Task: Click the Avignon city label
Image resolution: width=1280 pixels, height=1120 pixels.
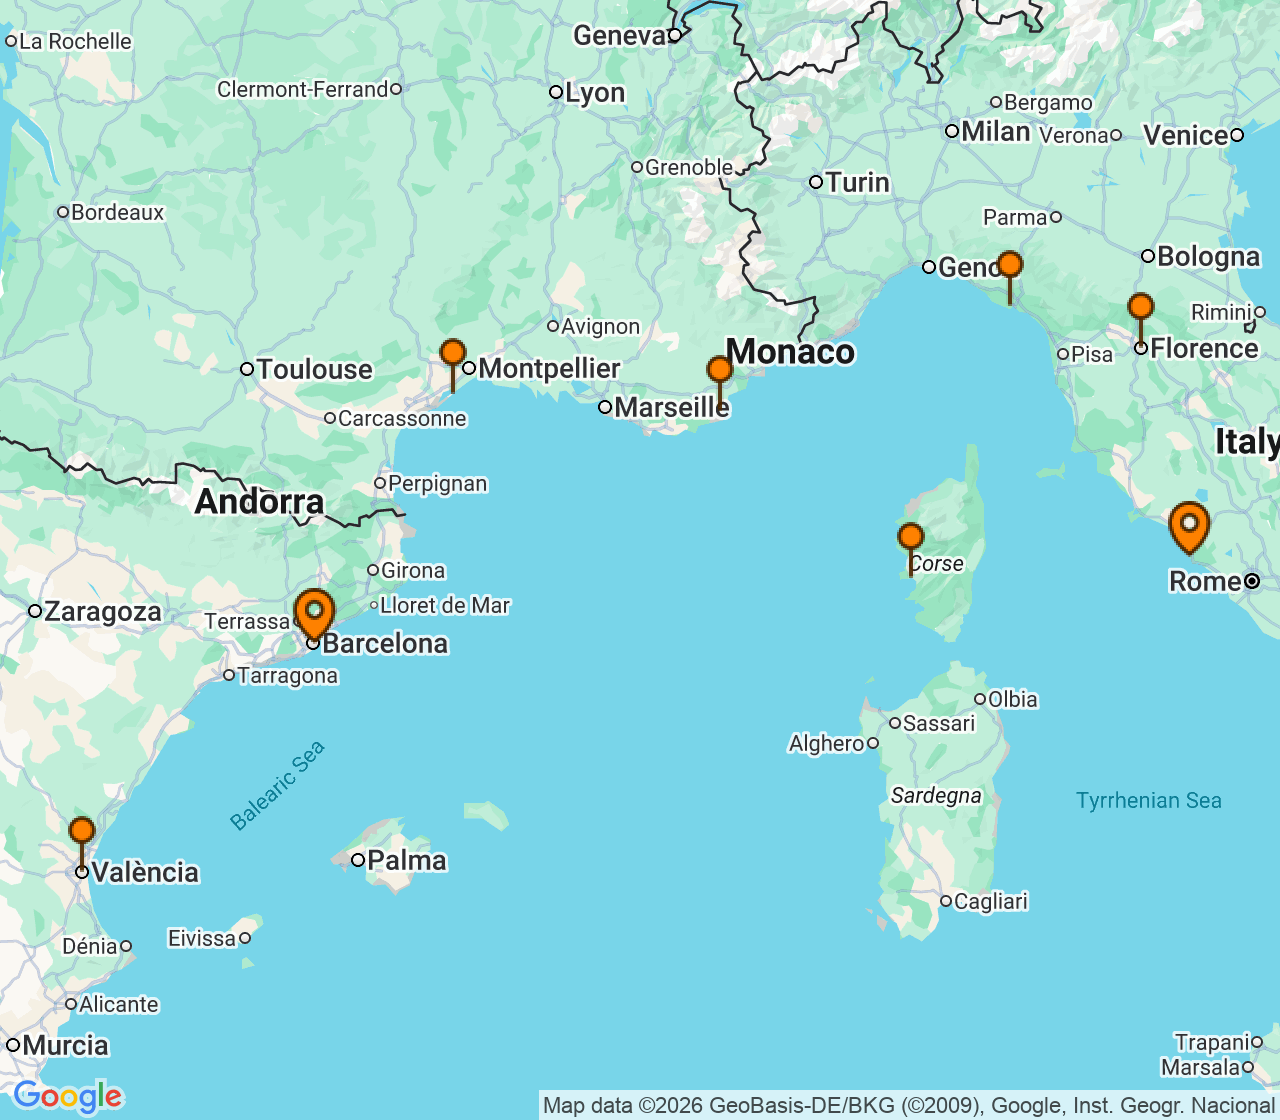Action: tap(601, 326)
